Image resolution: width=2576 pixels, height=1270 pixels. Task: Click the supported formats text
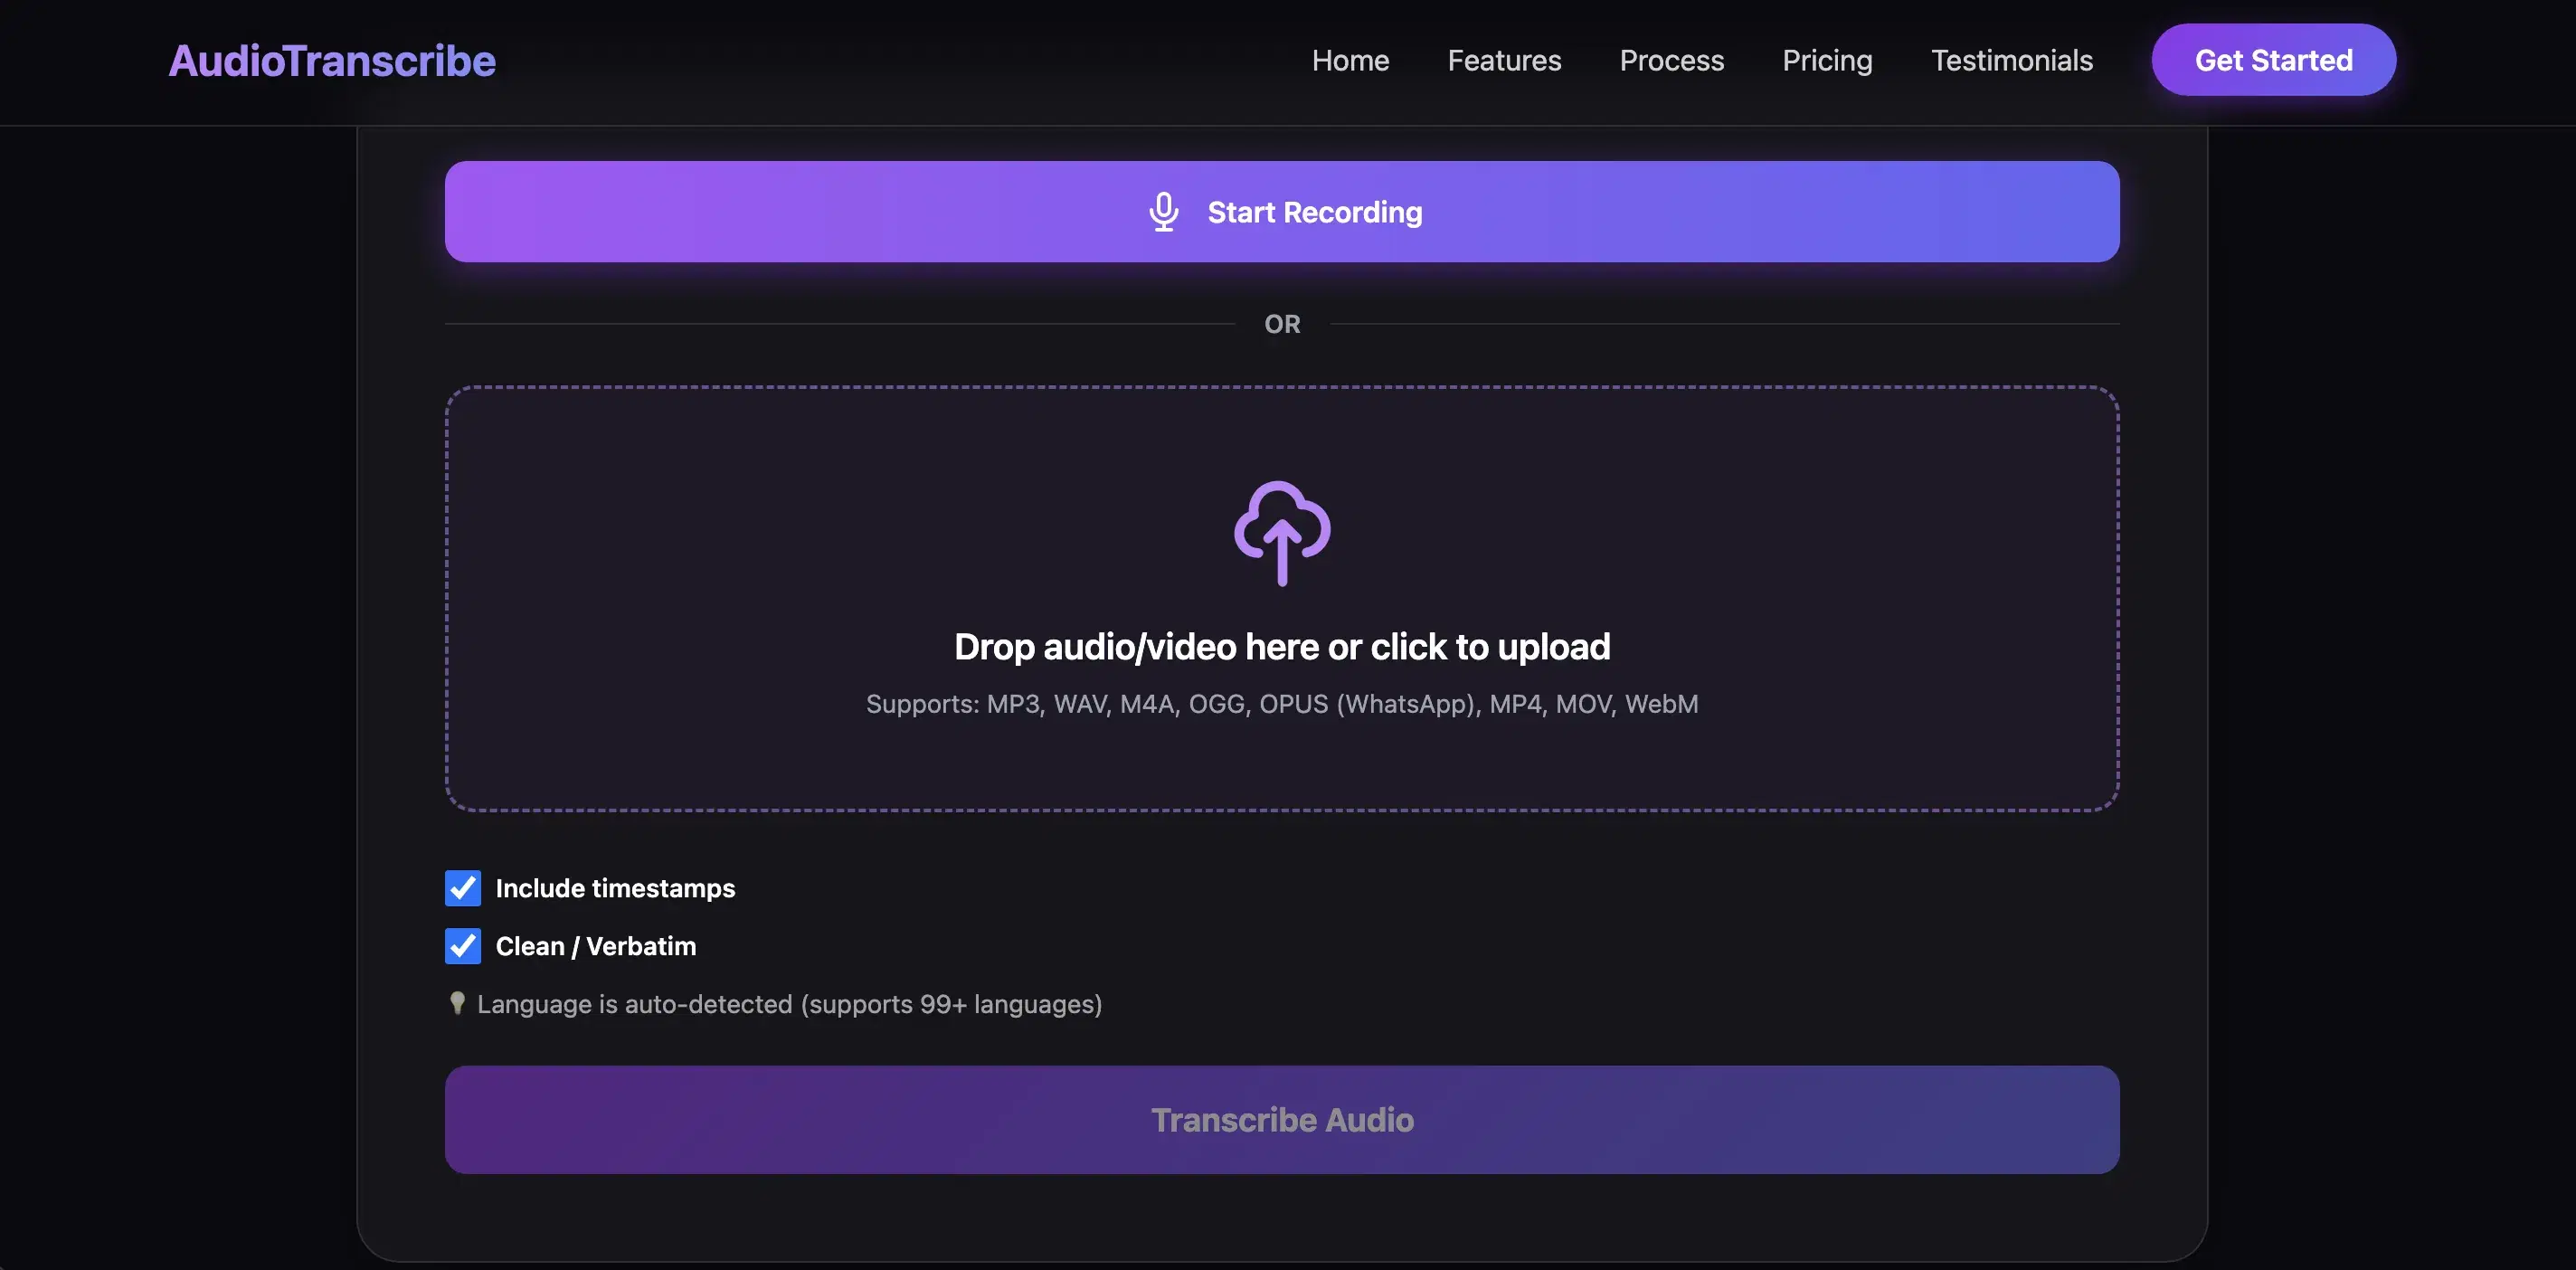point(1281,703)
